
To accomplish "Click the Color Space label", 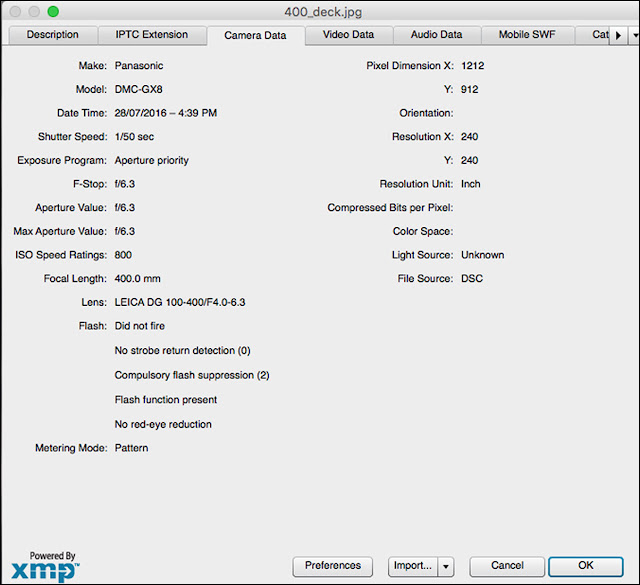I will click(x=423, y=231).
